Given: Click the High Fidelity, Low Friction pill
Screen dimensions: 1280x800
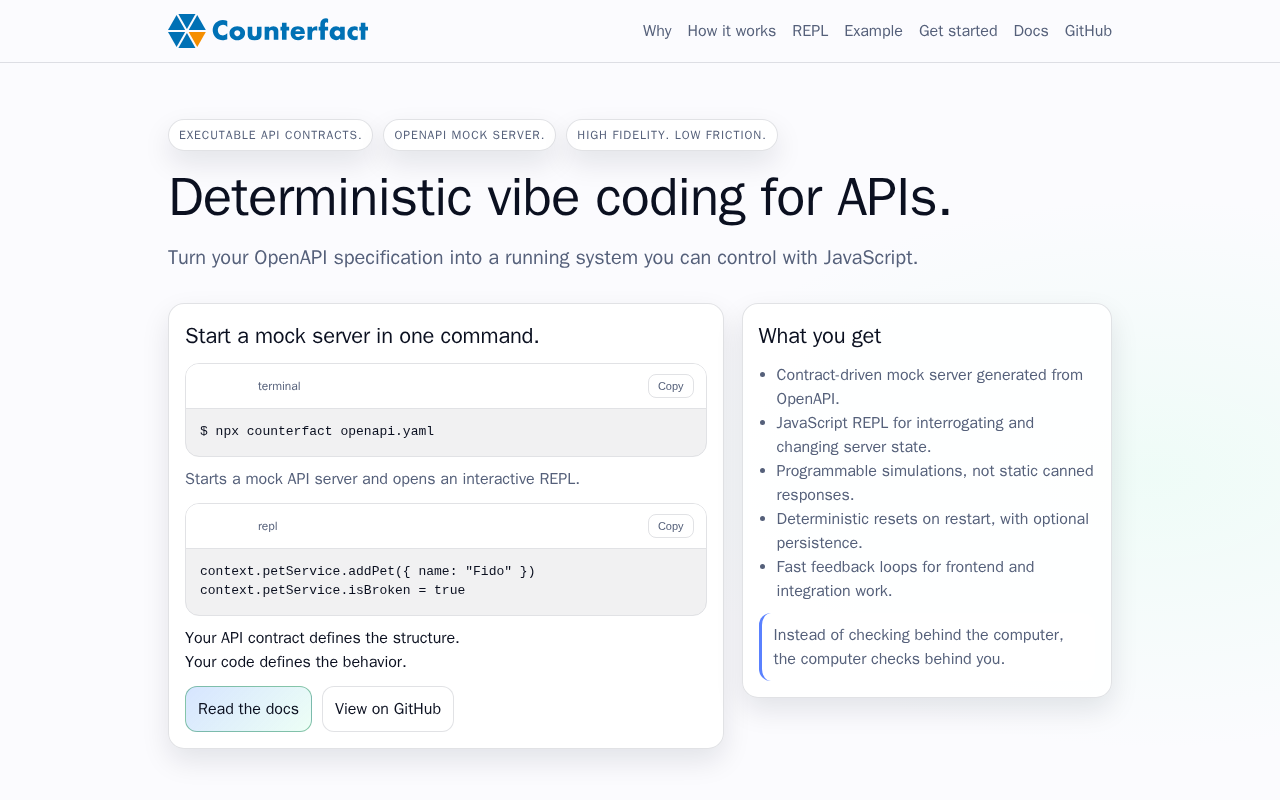Looking at the screenshot, I should (672, 135).
